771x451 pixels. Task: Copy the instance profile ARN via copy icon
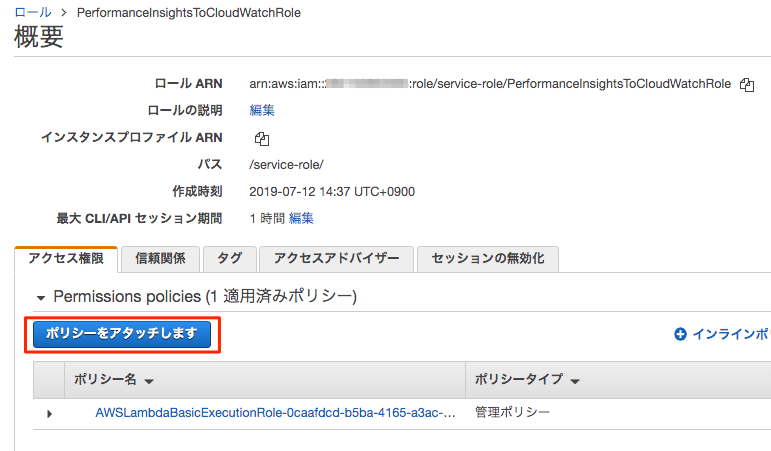click(262, 139)
